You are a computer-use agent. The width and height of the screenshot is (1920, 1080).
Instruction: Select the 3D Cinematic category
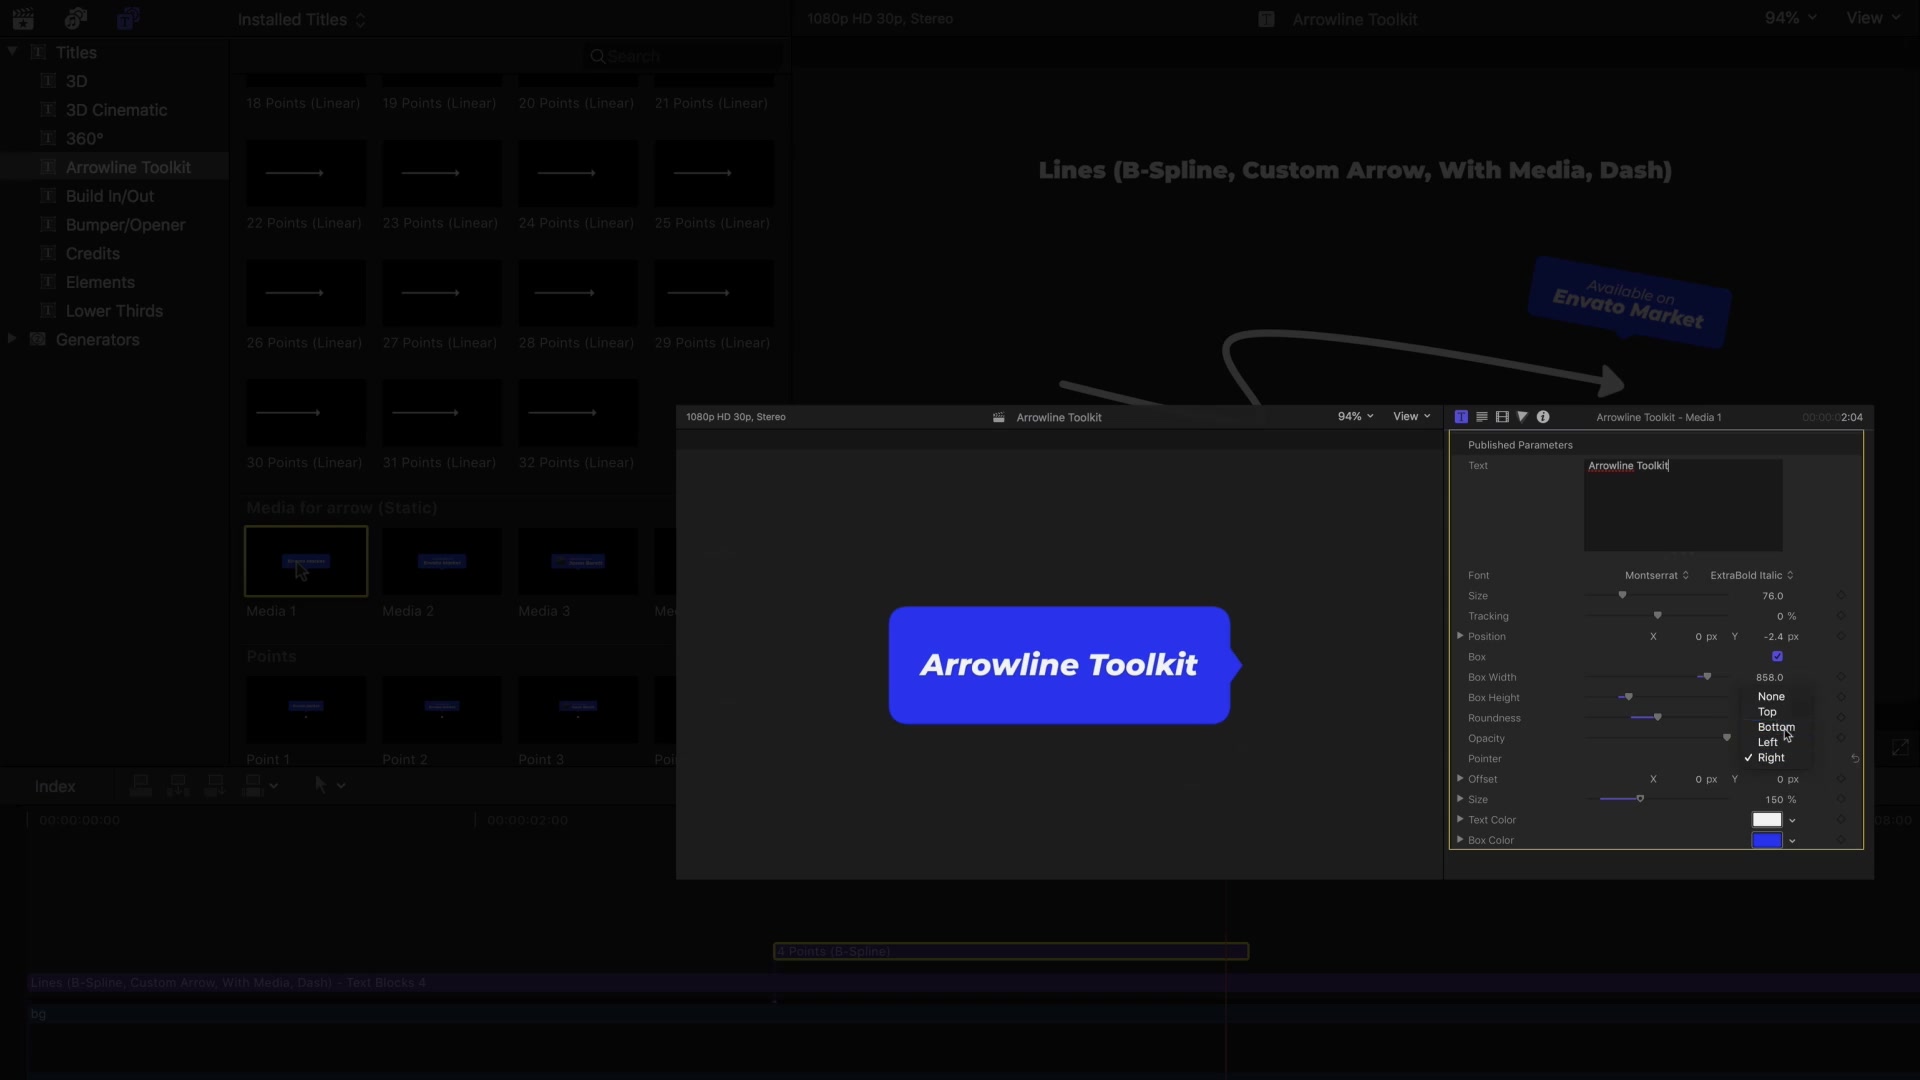point(115,110)
